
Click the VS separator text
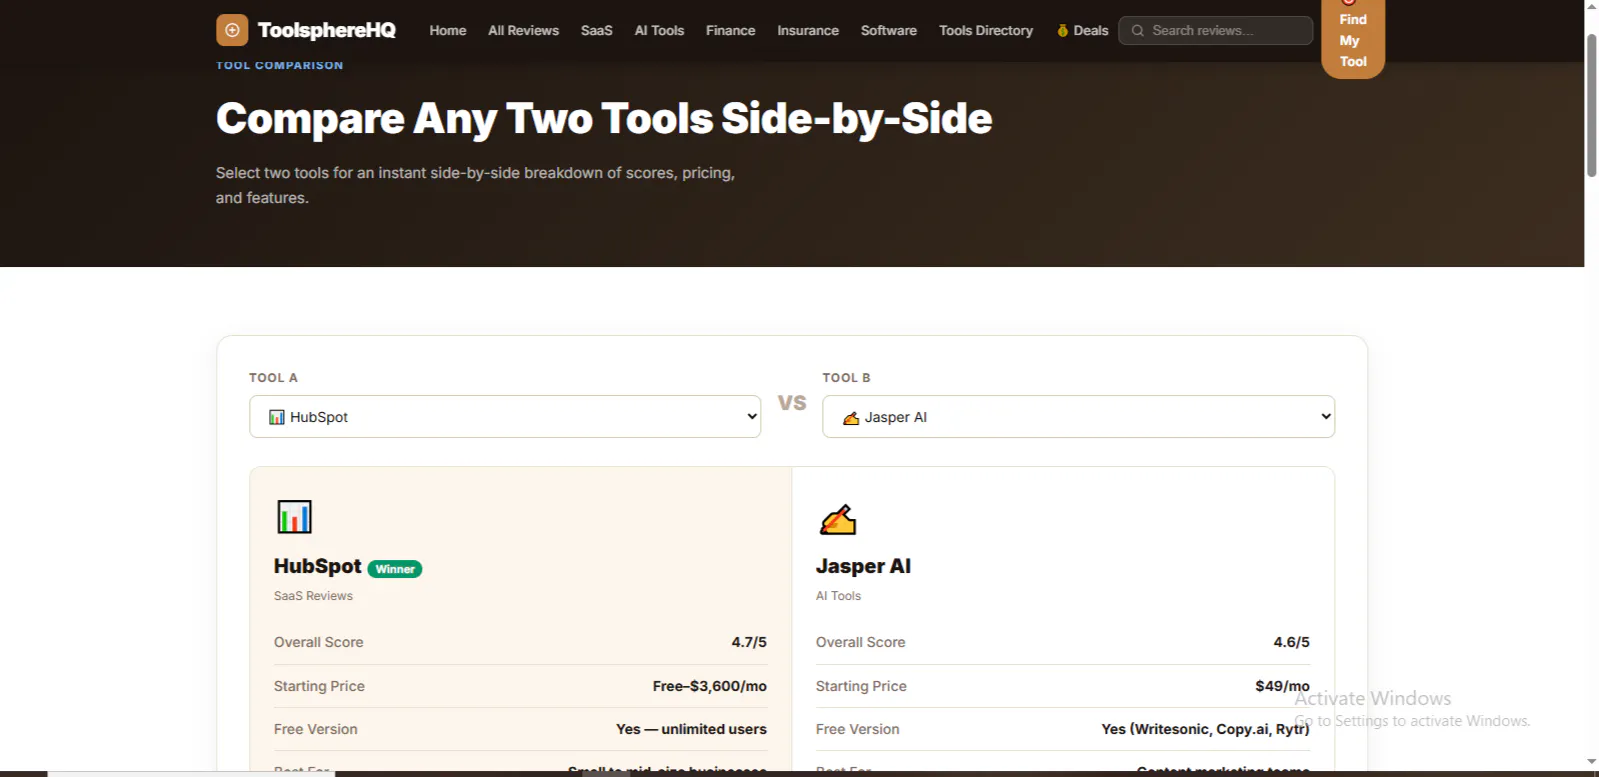tap(792, 402)
